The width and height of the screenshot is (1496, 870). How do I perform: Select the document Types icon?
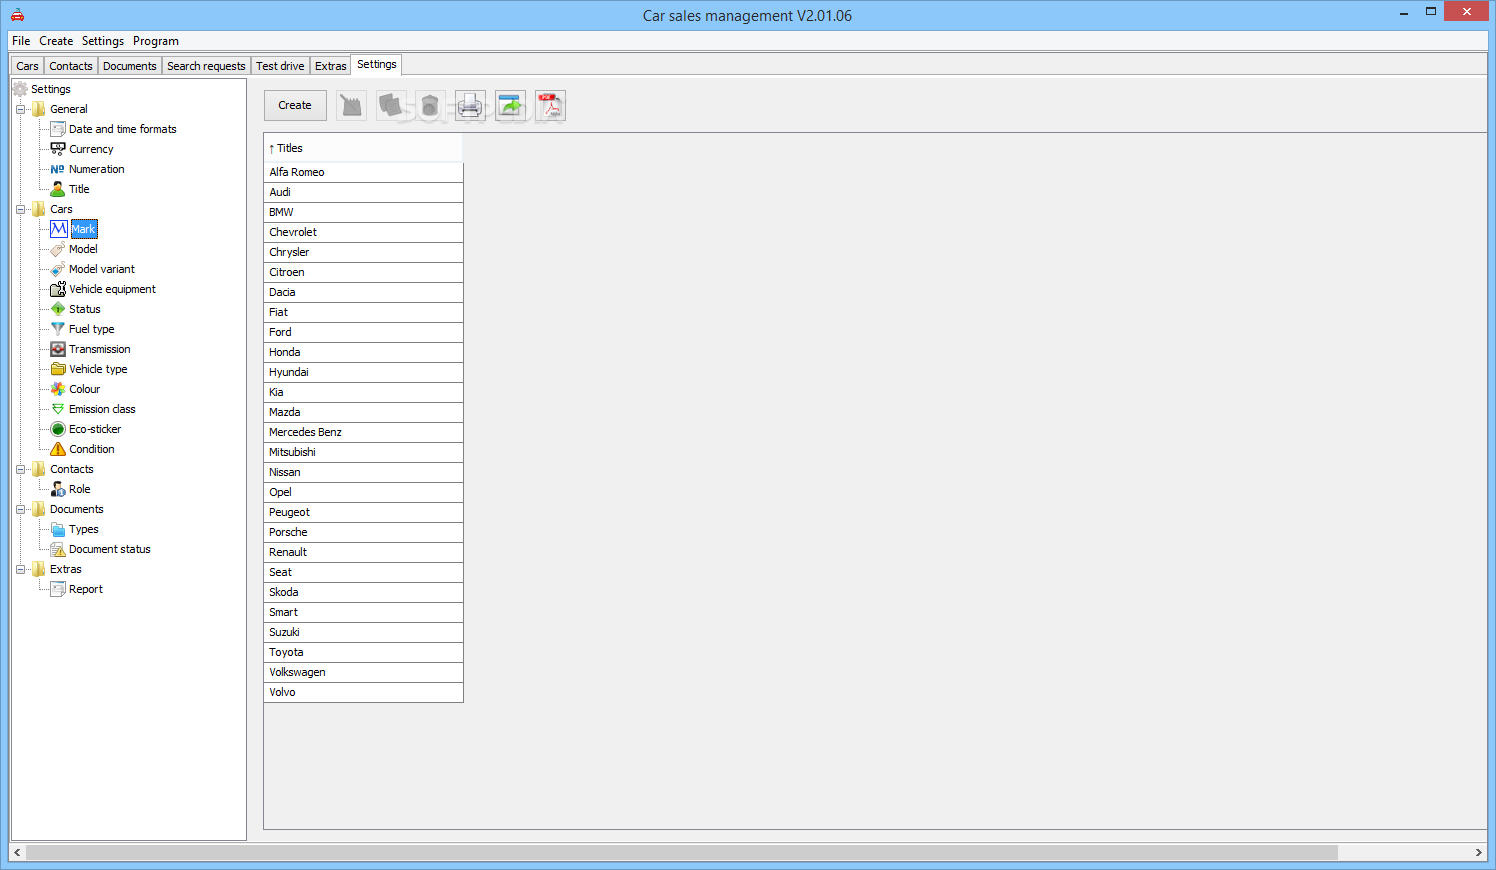click(58, 529)
